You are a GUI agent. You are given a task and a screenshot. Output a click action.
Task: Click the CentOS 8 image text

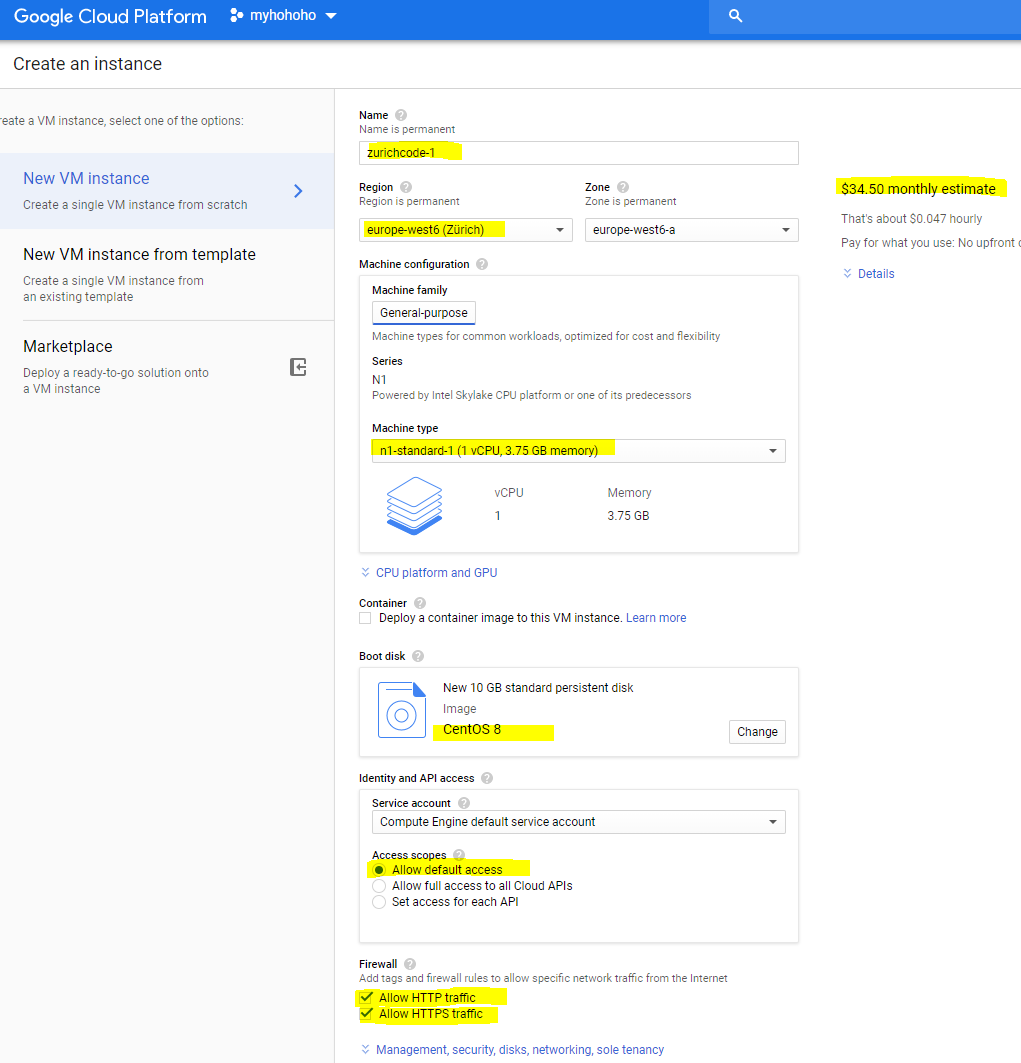coord(472,729)
